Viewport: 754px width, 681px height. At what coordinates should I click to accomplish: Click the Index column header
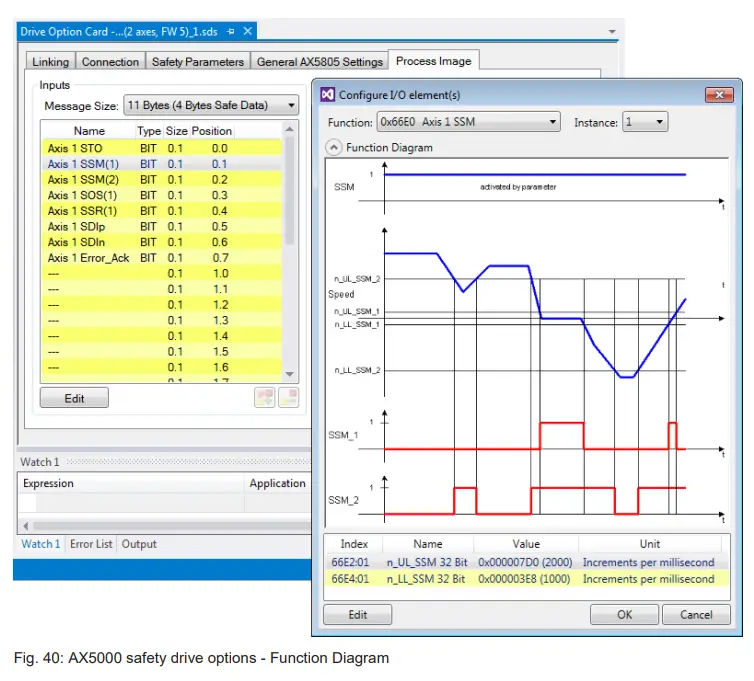pos(354,544)
